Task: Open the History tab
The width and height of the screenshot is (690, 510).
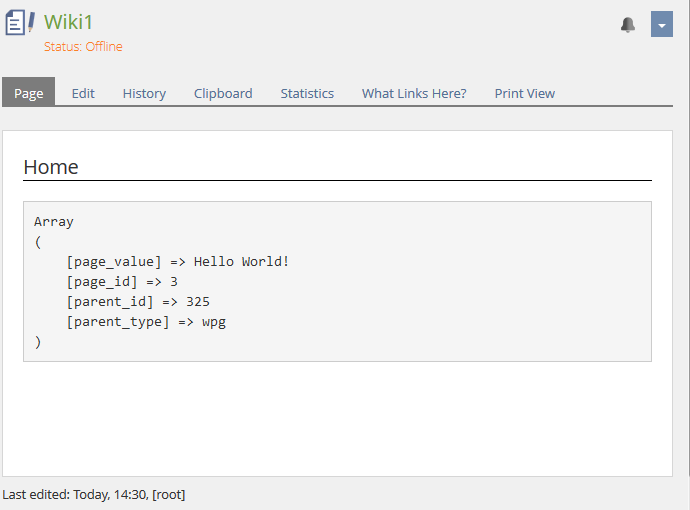Action: tap(144, 93)
